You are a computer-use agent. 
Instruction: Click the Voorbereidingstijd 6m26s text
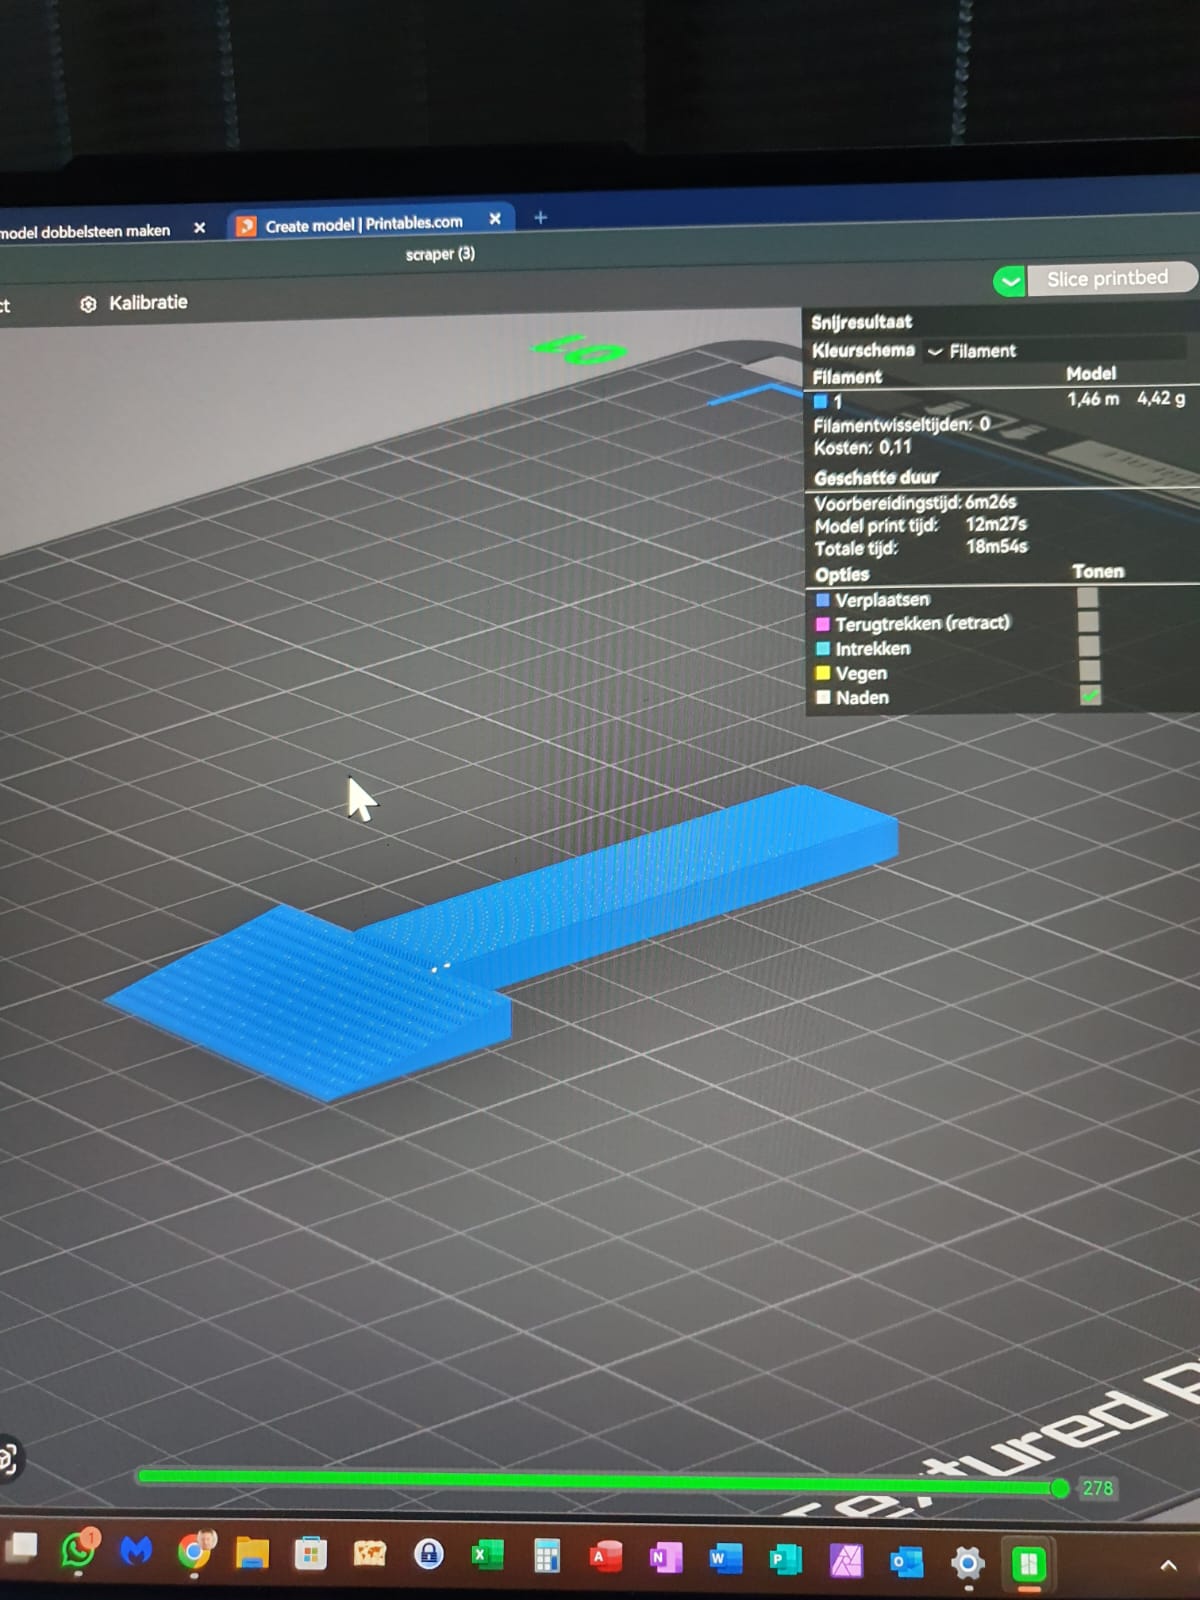point(915,502)
